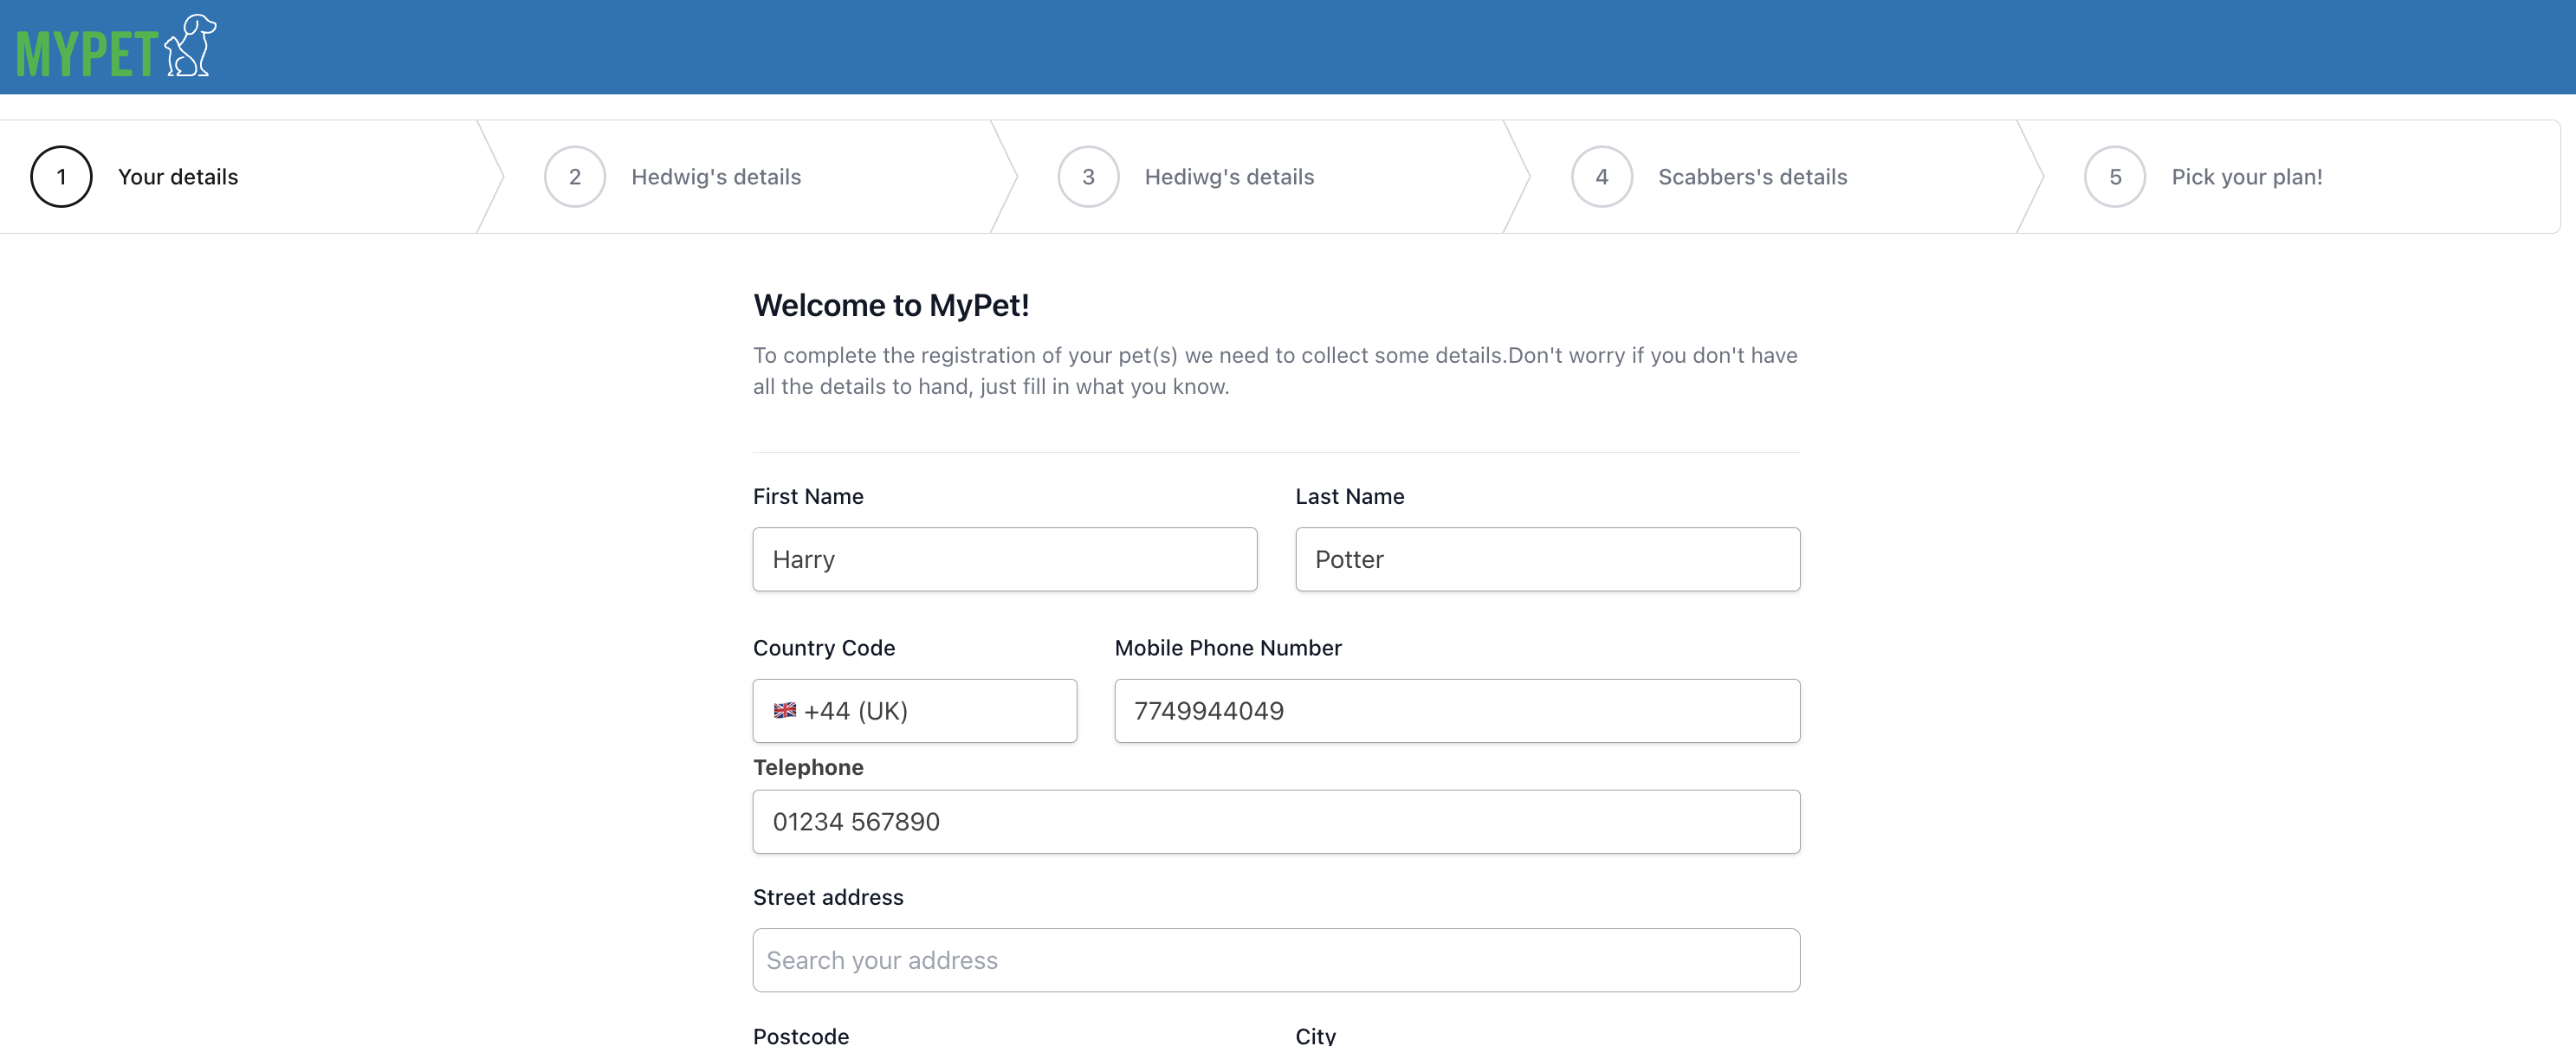Click the Street address label
2576x1046 pixels.
pos(828,897)
